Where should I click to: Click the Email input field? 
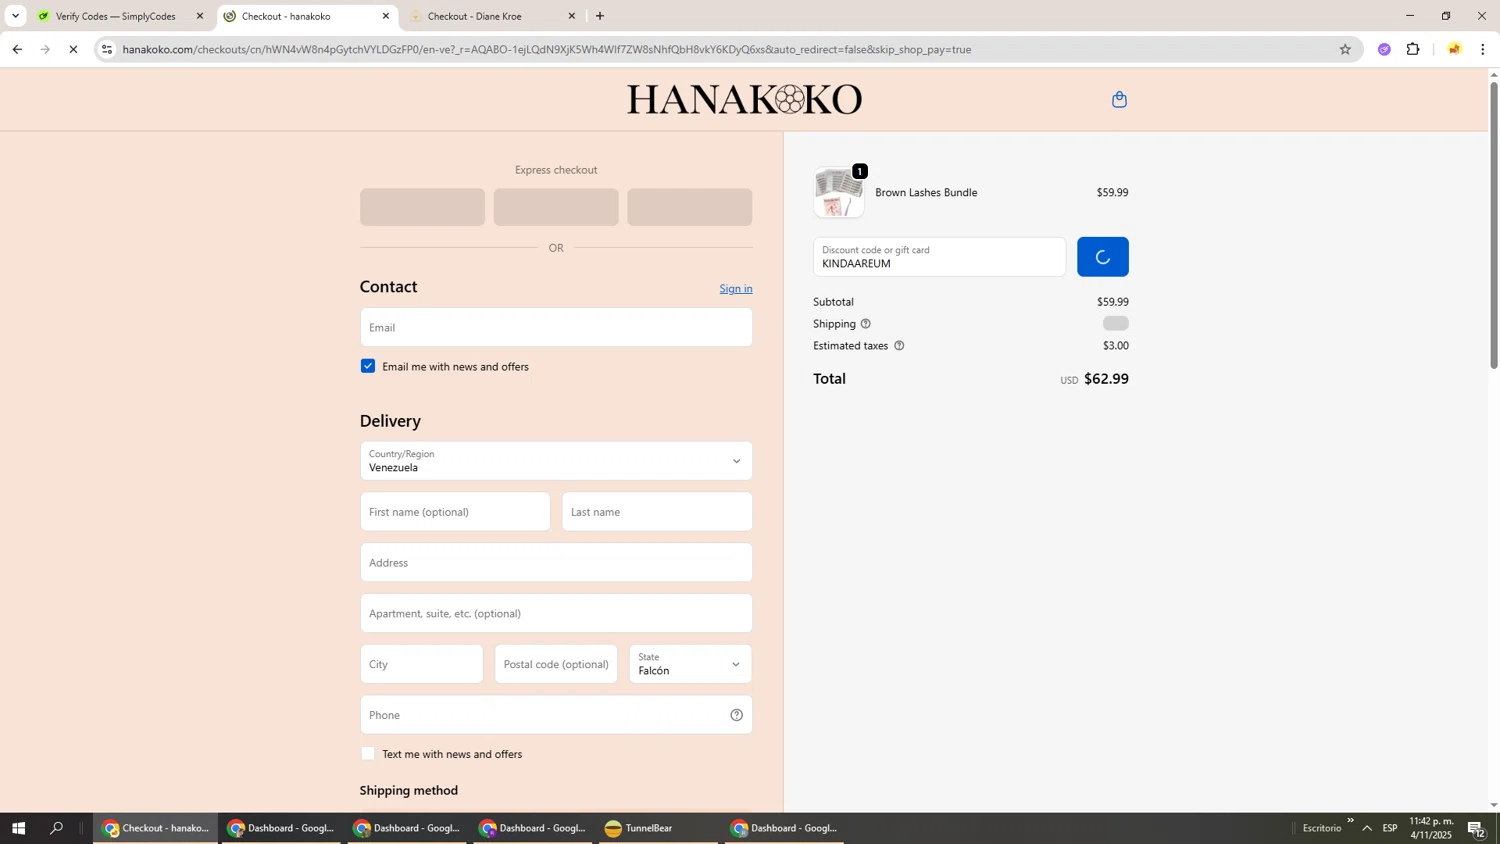[556, 327]
